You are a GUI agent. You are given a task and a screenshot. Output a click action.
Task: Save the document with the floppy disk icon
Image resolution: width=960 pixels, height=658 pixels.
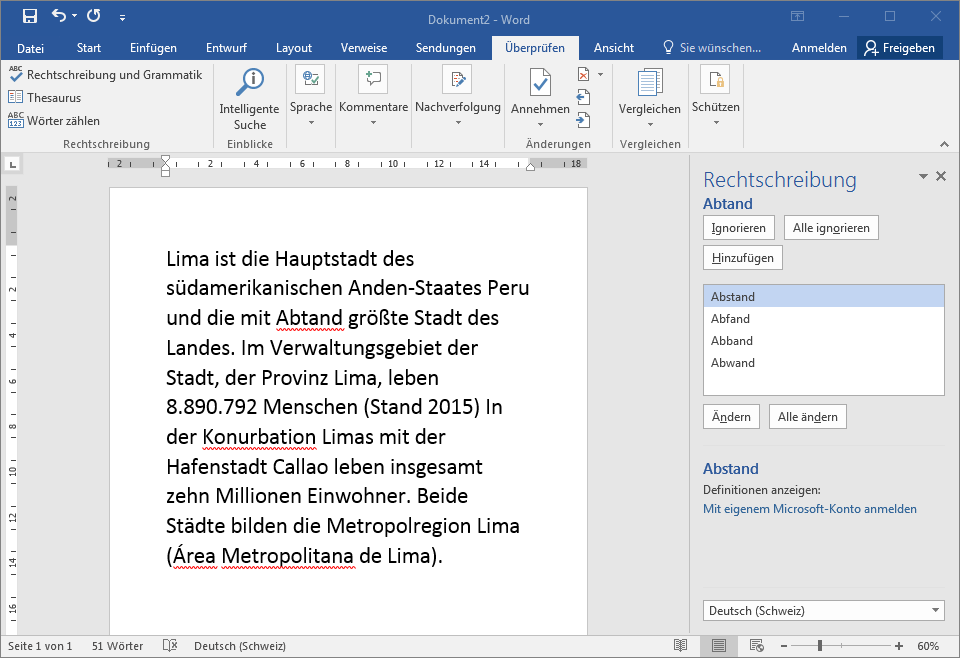29,17
